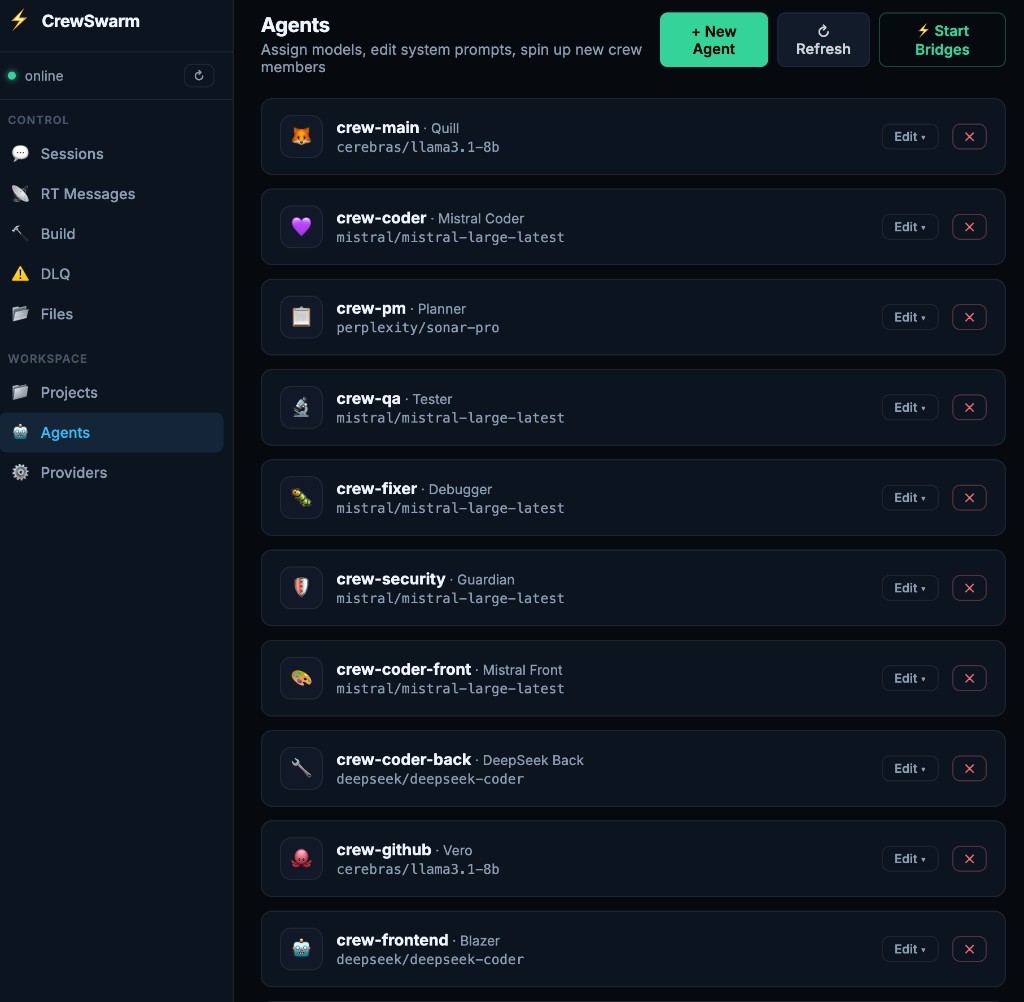This screenshot has width=1024, height=1002.
Task: Click the + New Agent button
Action: (713, 40)
